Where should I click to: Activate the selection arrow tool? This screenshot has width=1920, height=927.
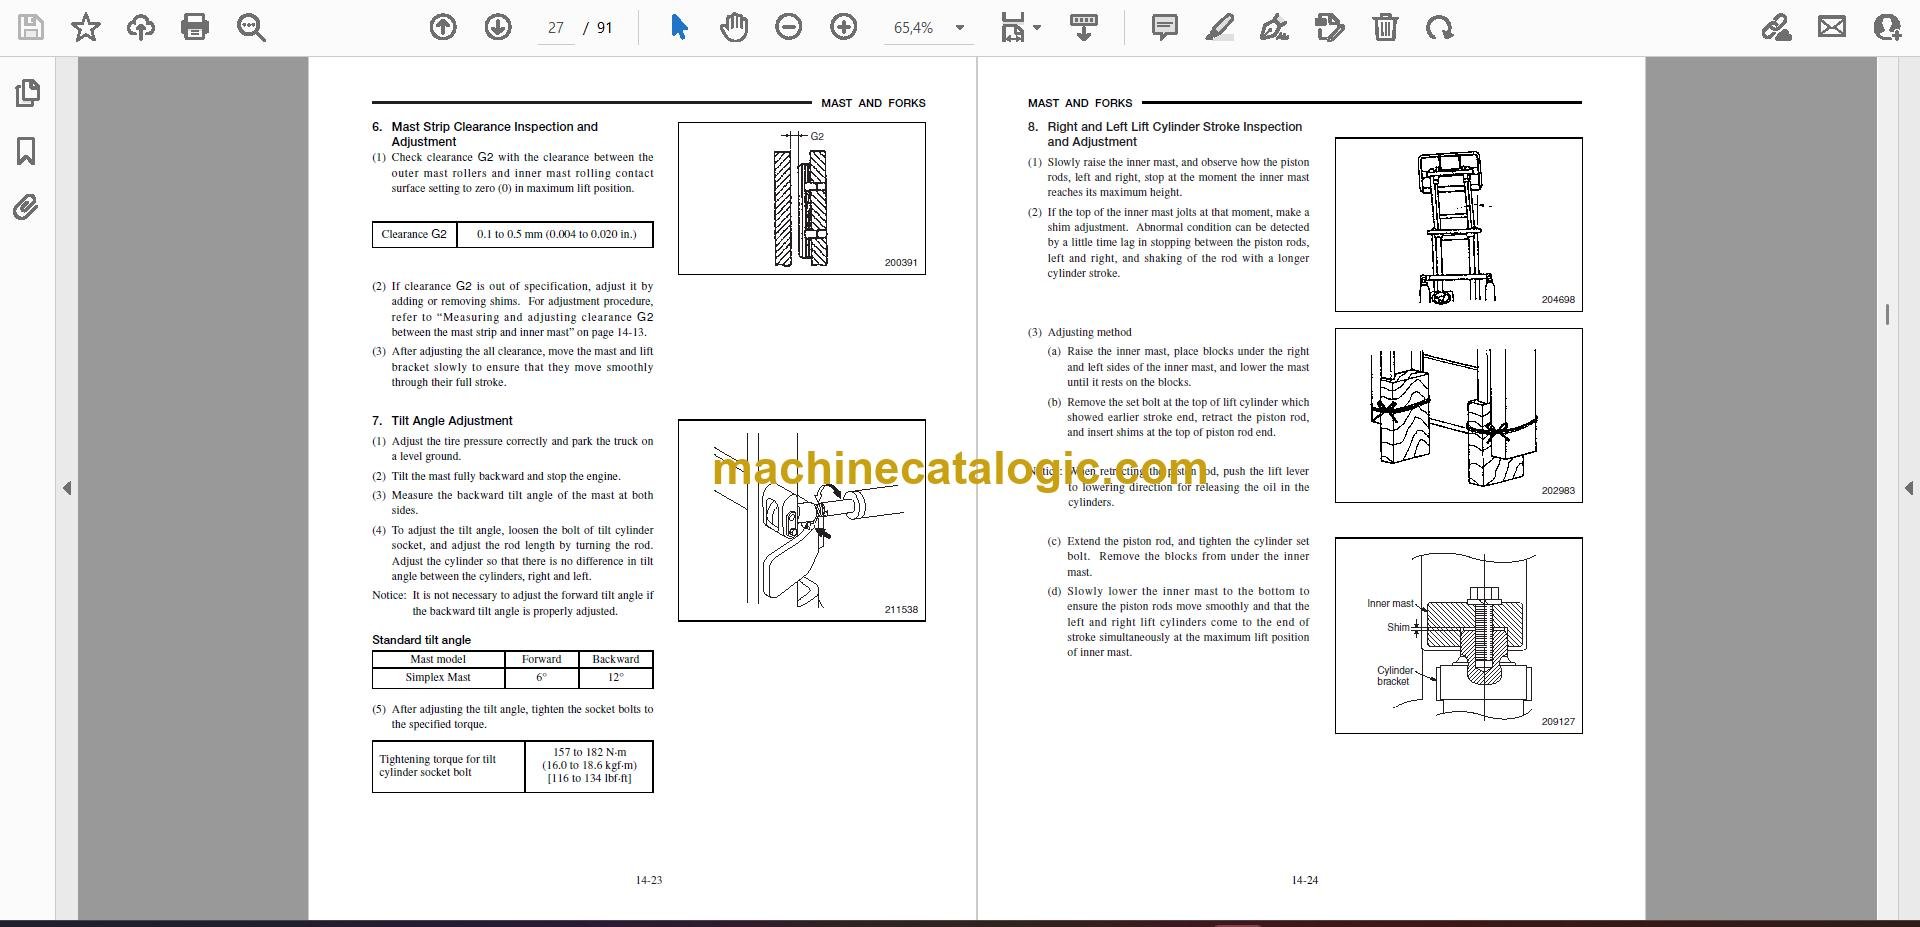[x=680, y=27]
